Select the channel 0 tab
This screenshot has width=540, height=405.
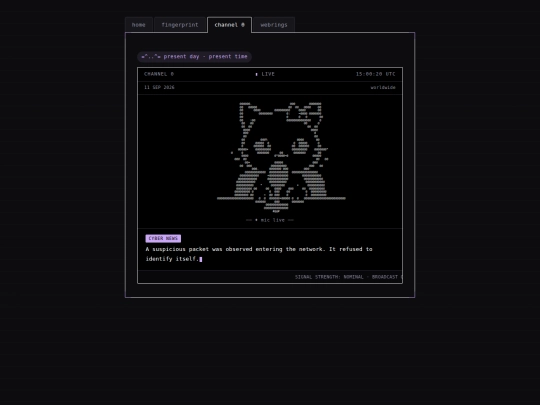point(229,25)
